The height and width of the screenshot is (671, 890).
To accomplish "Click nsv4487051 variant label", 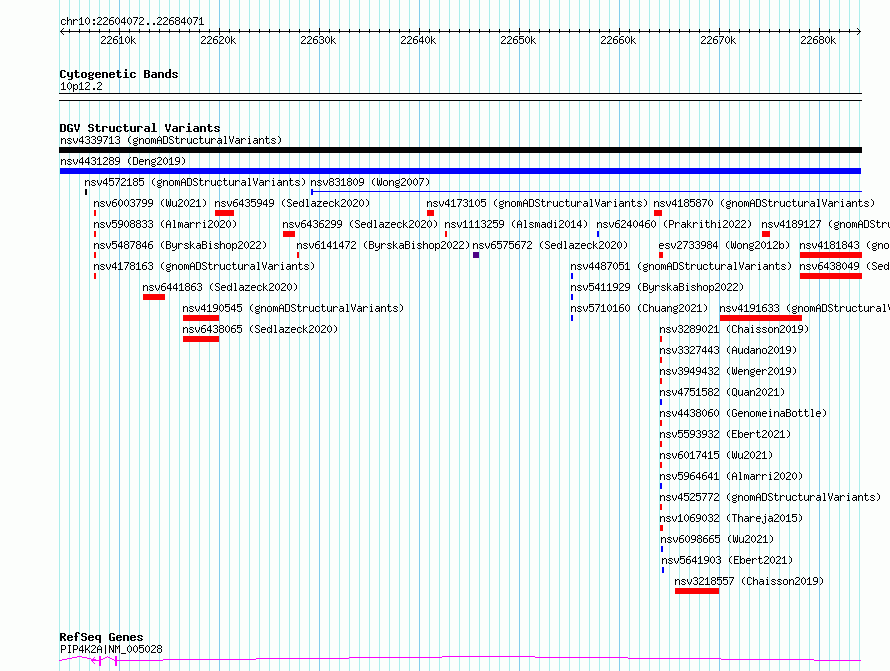I will click(681, 266).
